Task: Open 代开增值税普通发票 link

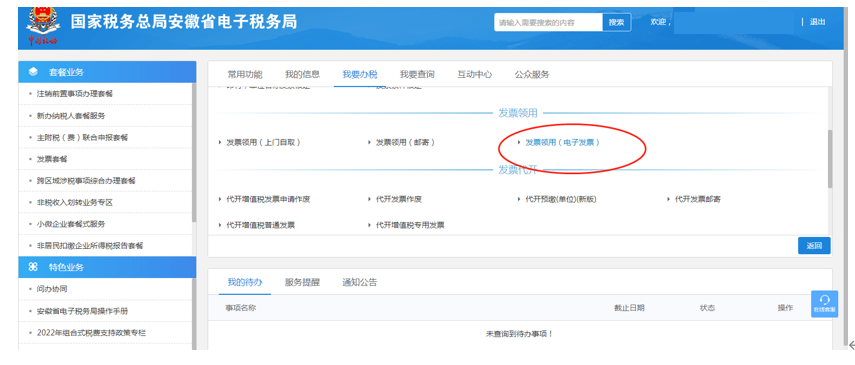Action: (x=260, y=225)
